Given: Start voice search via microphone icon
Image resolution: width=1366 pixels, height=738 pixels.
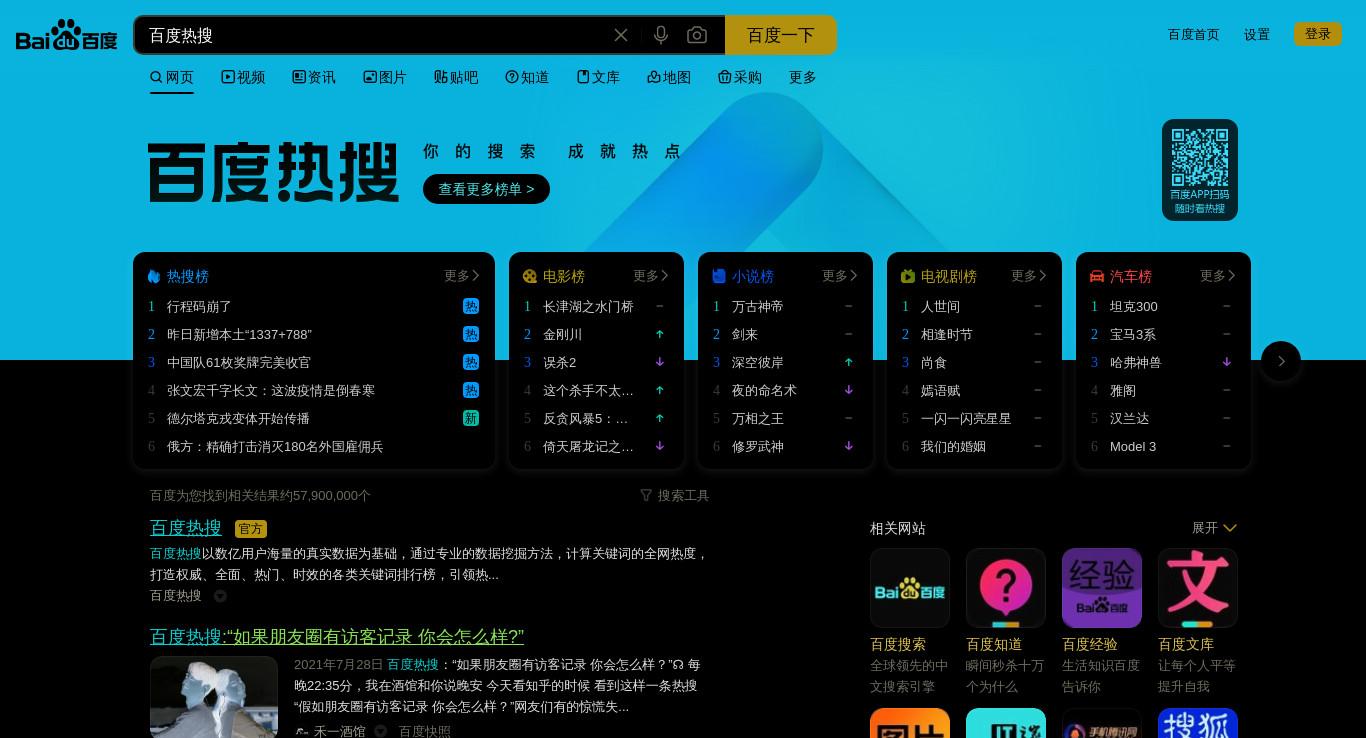Looking at the screenshot, I should click(x=661, y=35).
